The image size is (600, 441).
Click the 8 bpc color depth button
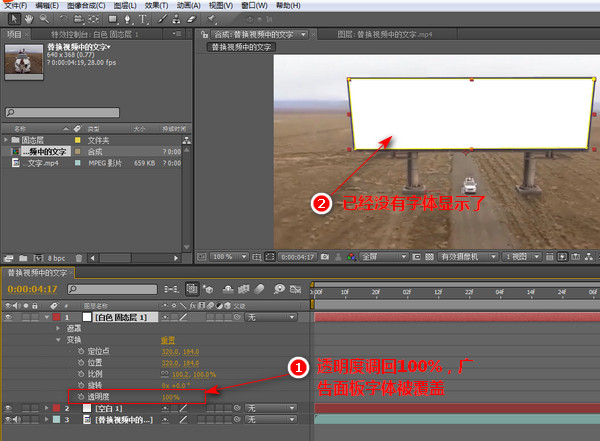[56, 258]
